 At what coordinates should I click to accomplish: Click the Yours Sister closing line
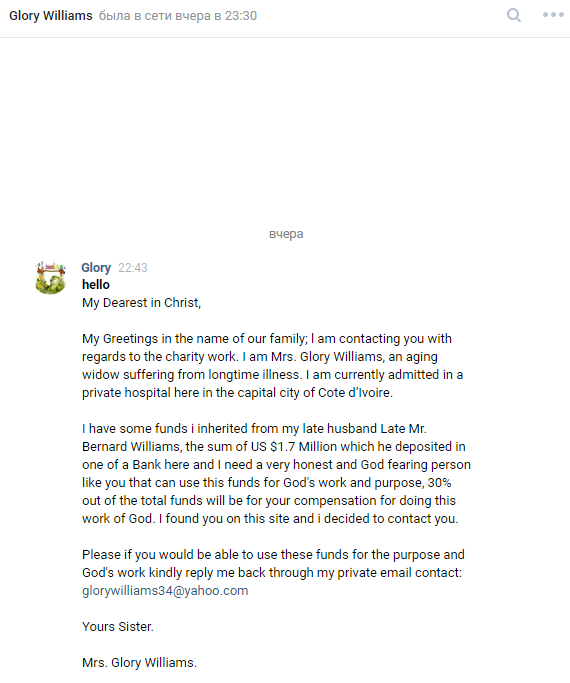[x=118, y=626]
